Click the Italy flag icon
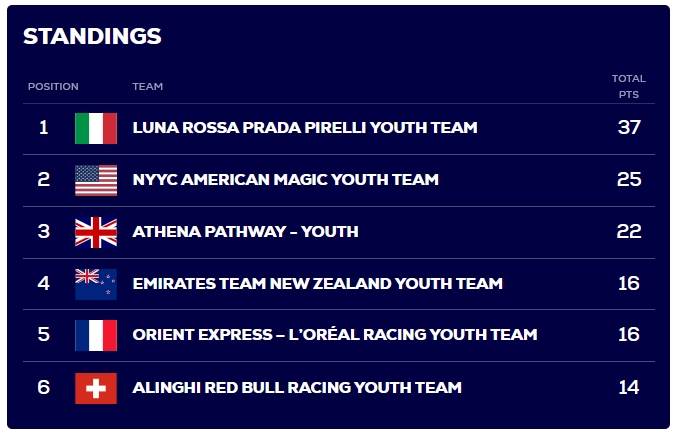Viewport: 677px width, 433px height. 96,128
